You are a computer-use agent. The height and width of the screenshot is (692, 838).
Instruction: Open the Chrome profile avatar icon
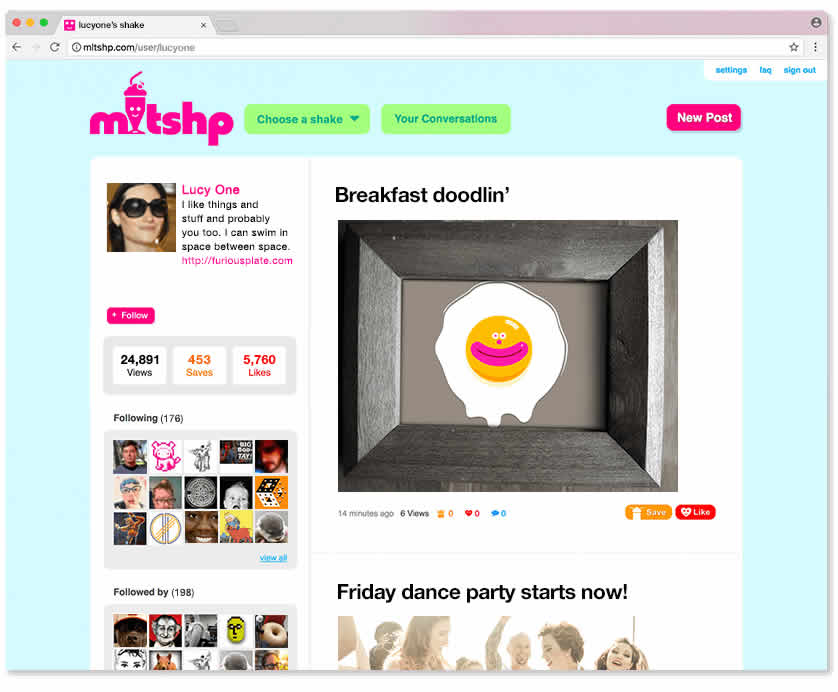pos(816,22)
